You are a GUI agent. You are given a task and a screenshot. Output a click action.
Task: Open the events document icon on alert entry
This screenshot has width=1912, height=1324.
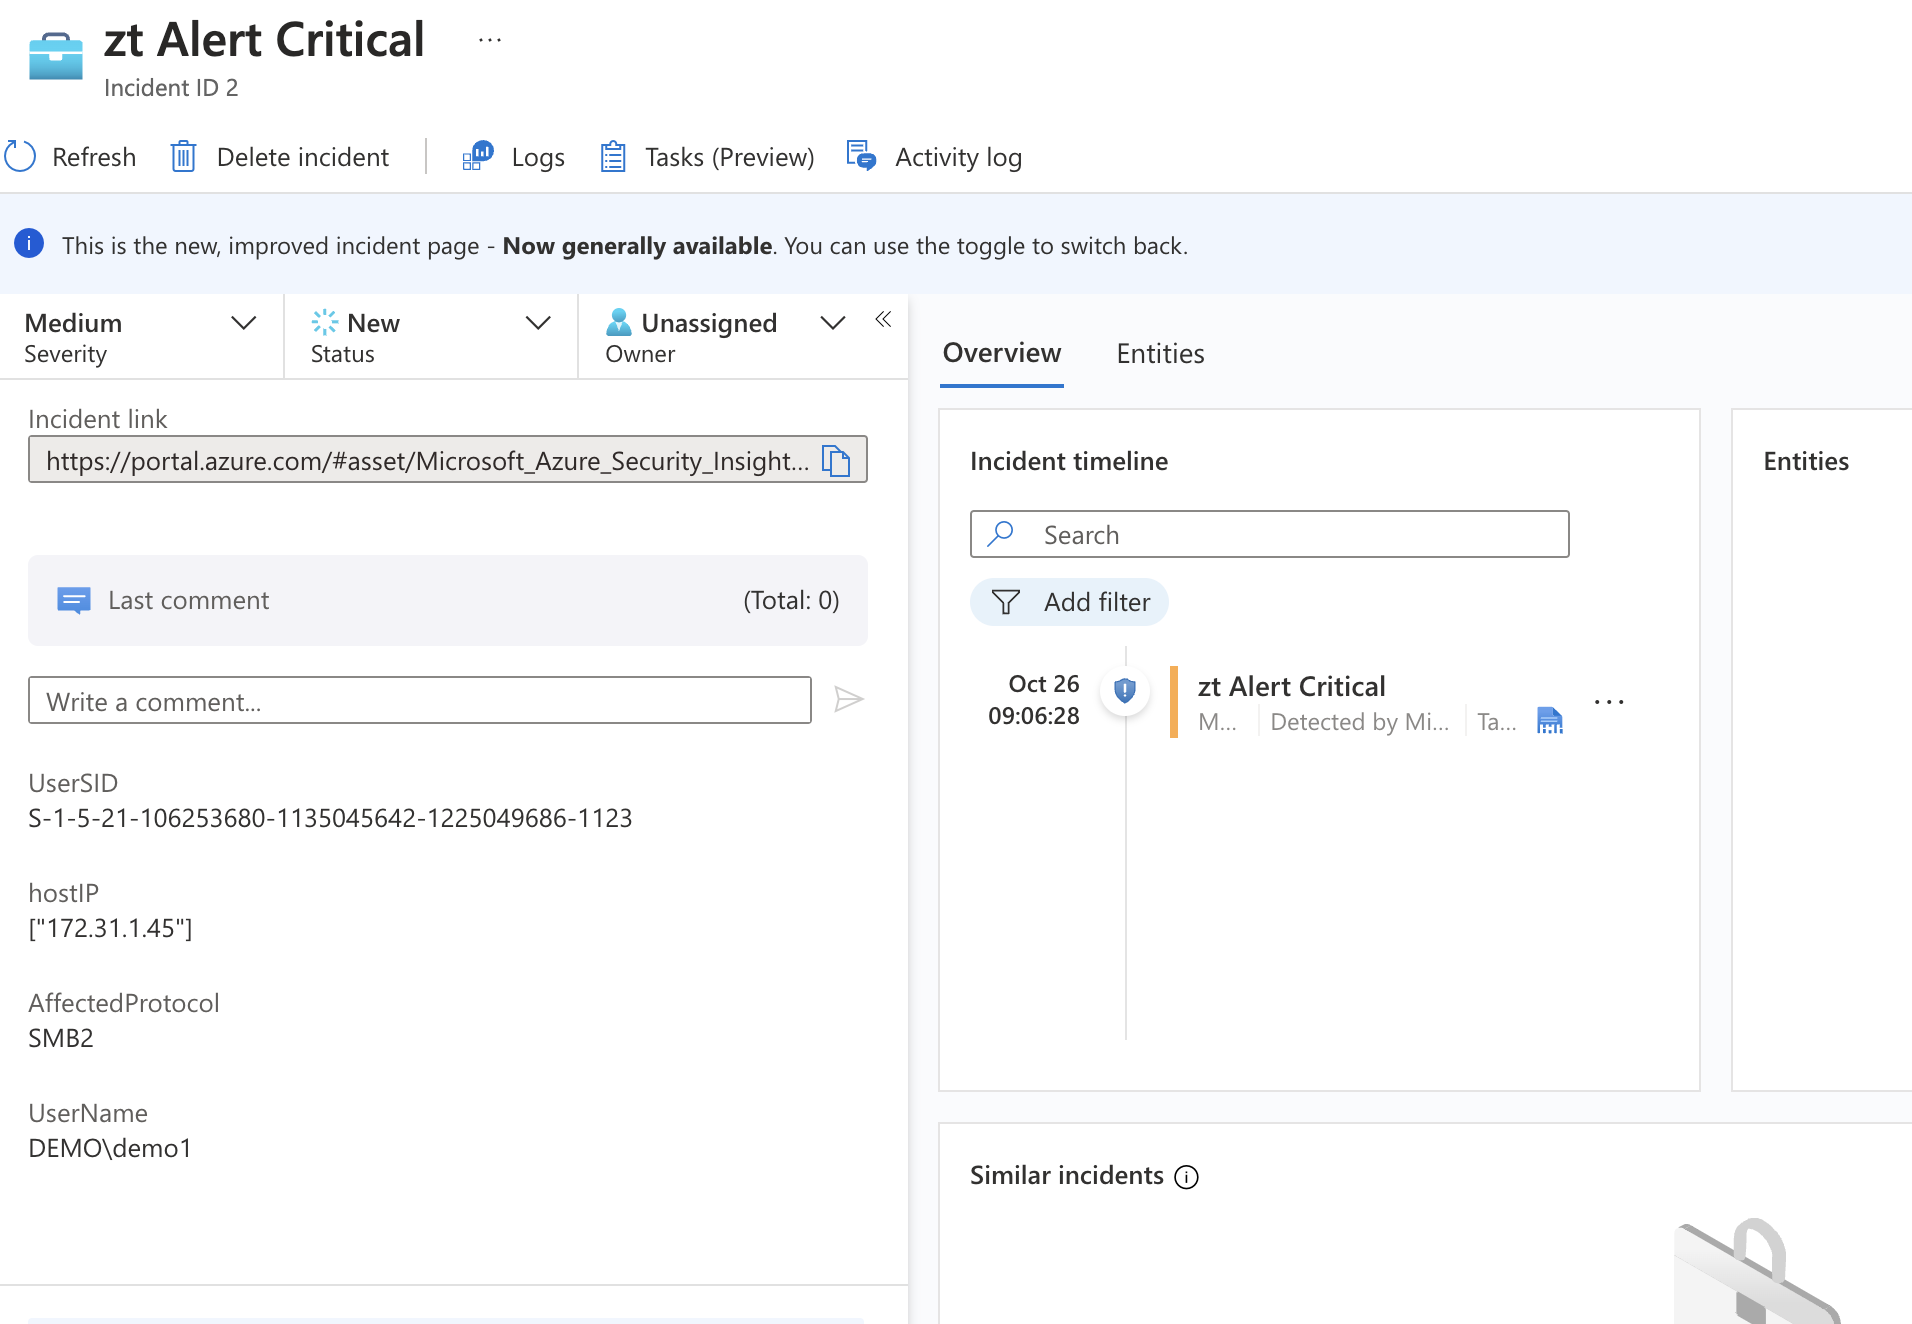1549,720
